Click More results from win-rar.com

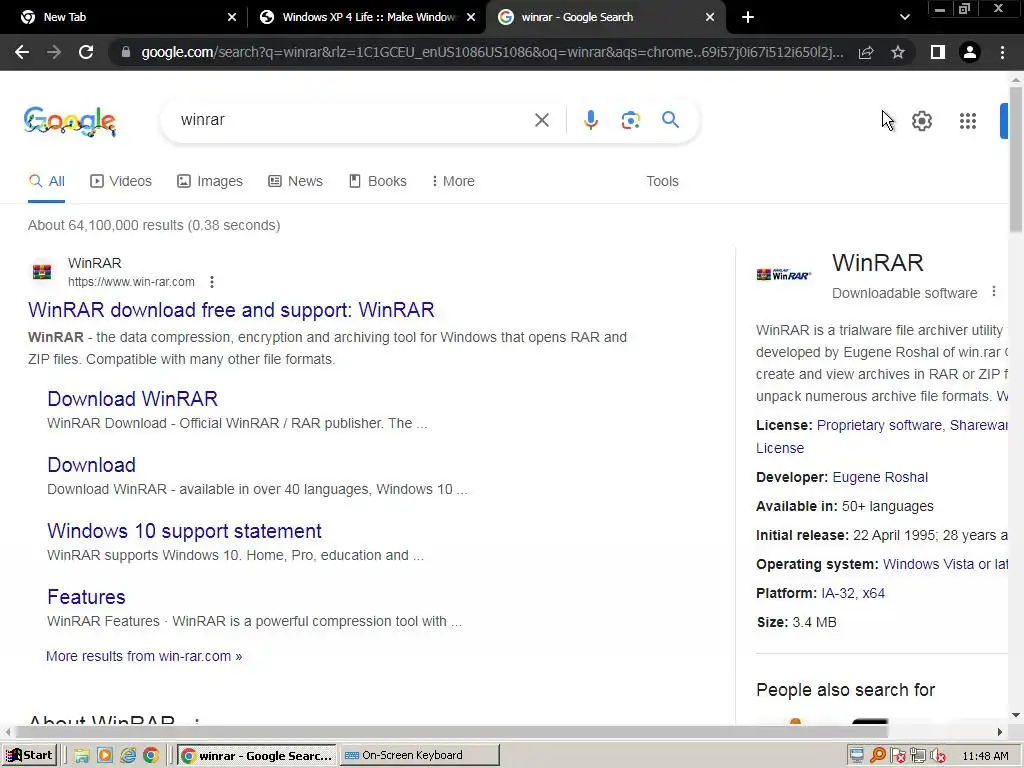144,656
